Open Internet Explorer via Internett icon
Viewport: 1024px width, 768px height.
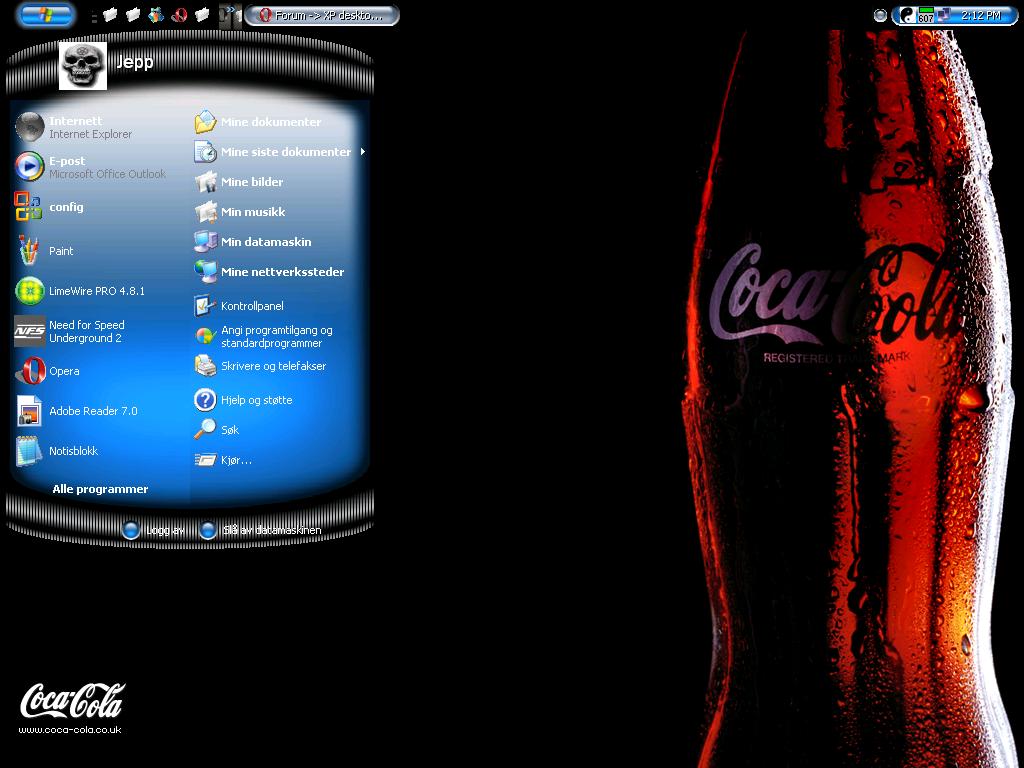click(29, 127)
